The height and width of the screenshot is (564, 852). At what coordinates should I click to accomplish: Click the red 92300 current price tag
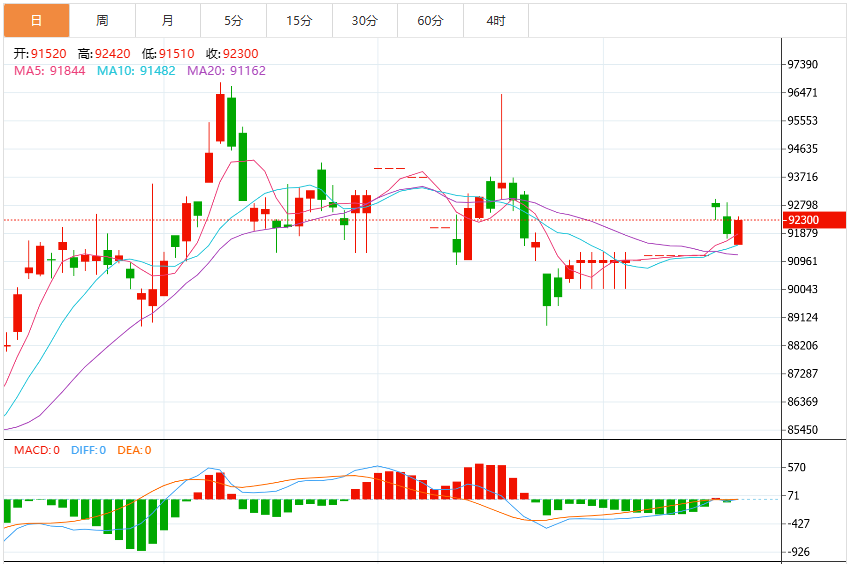[814, 220]
